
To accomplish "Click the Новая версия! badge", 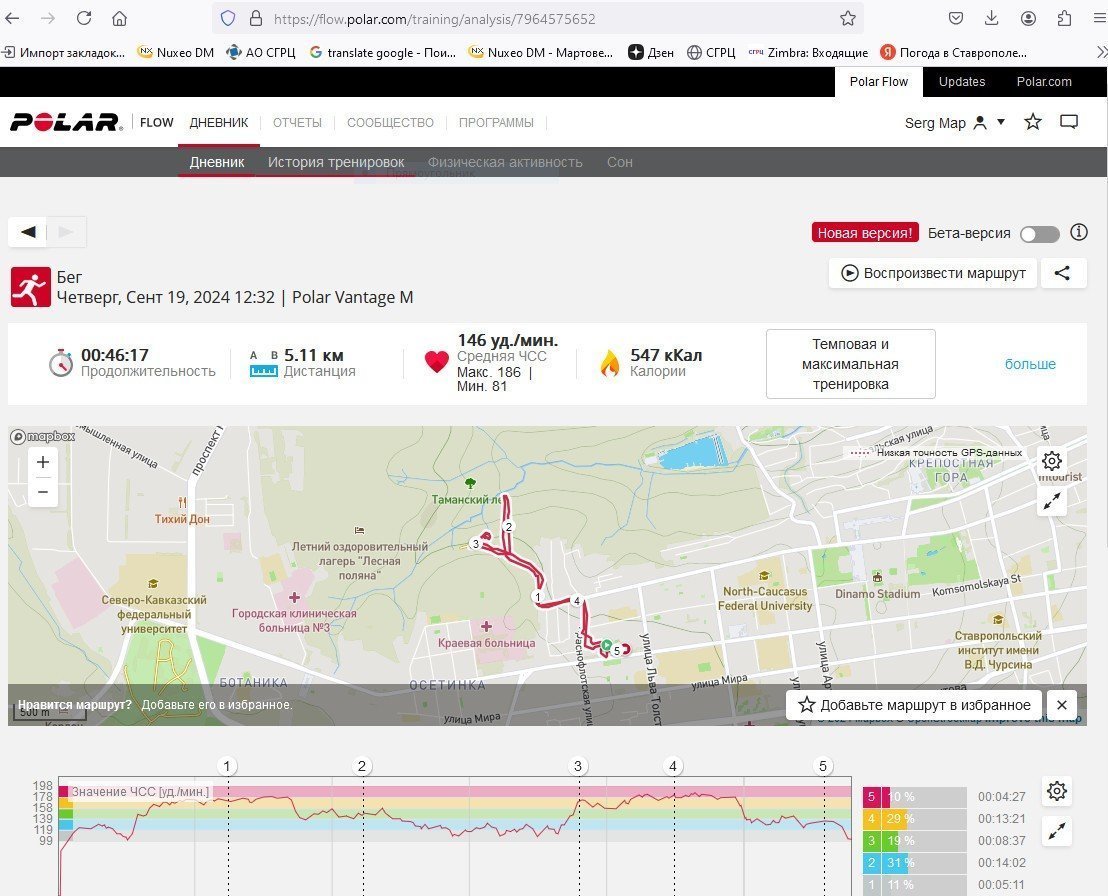I will (865, 232).
